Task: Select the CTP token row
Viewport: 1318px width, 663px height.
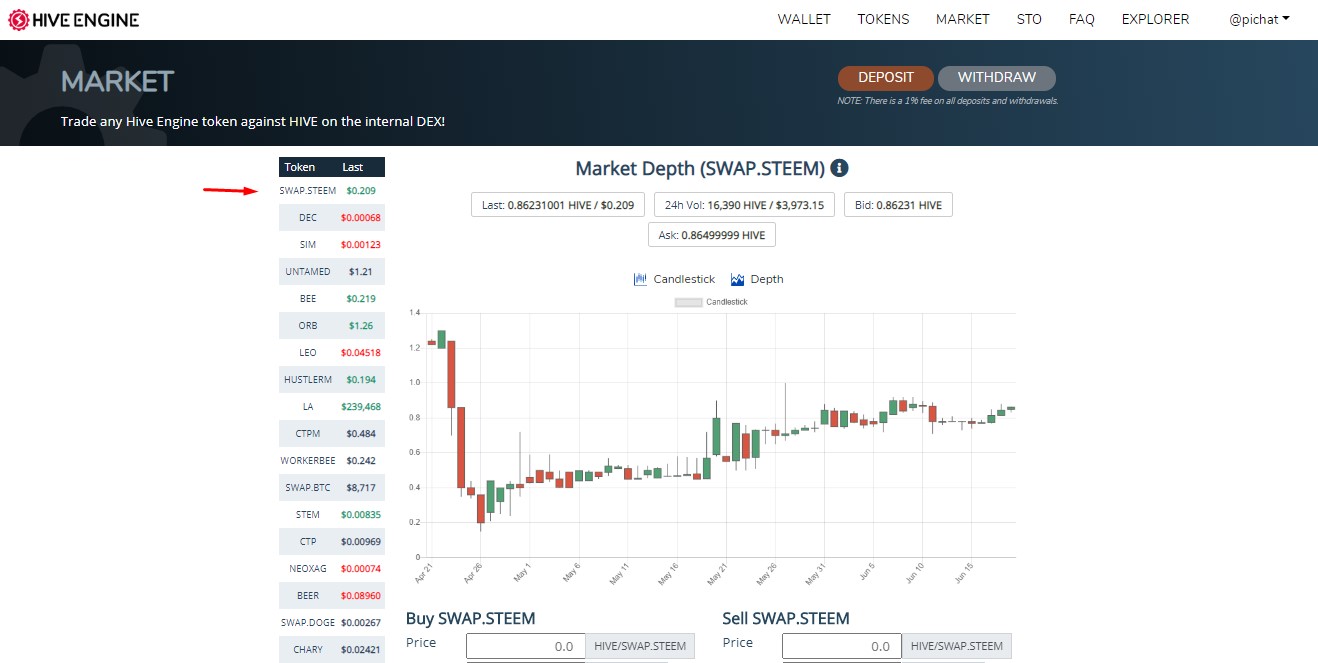Action: coord(332,541)
